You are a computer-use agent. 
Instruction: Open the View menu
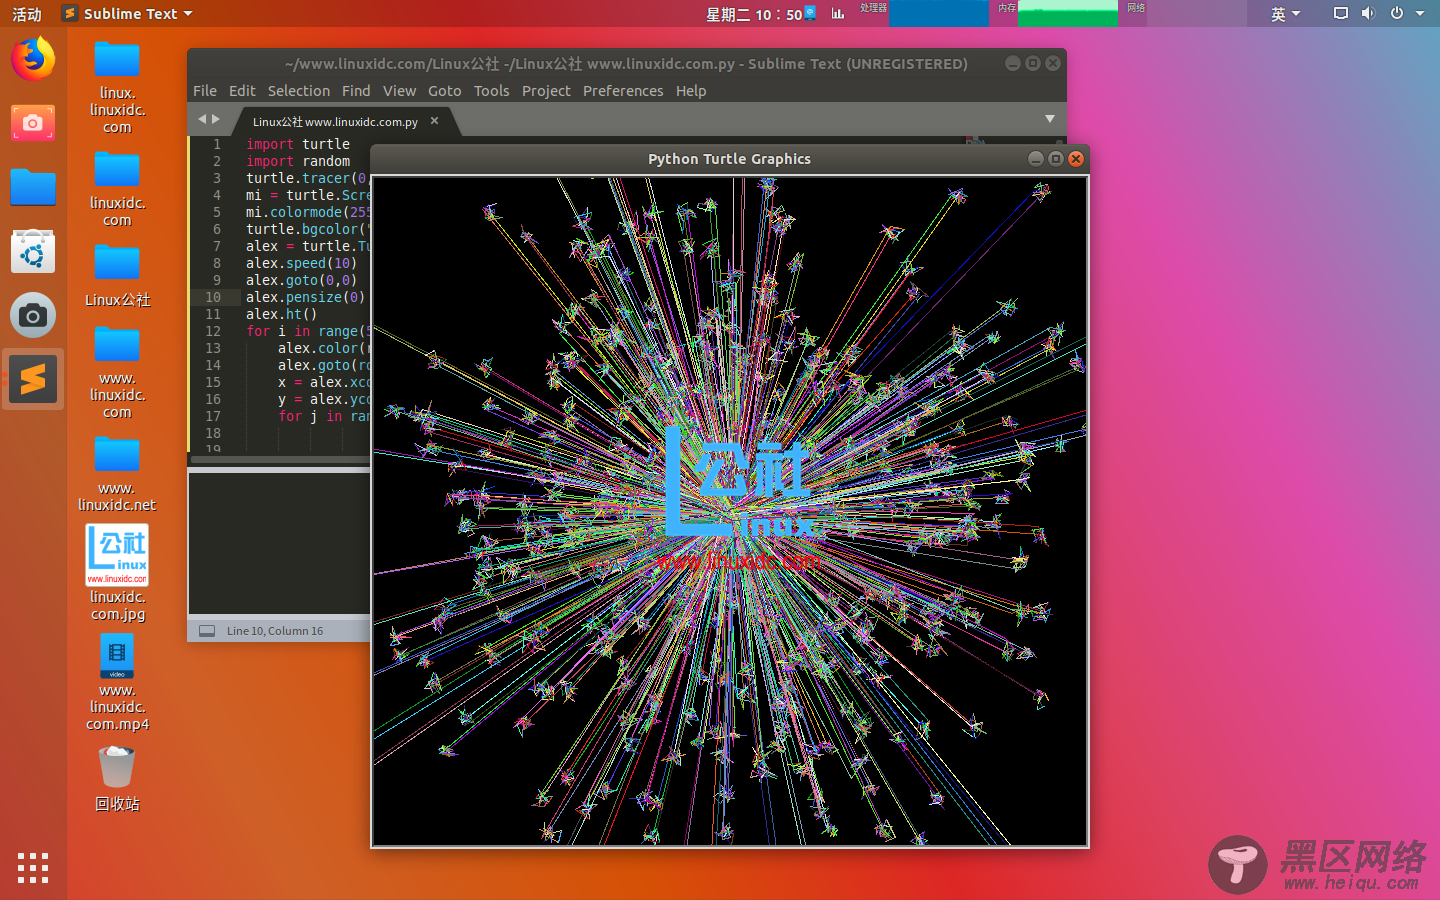coord(399,91)
